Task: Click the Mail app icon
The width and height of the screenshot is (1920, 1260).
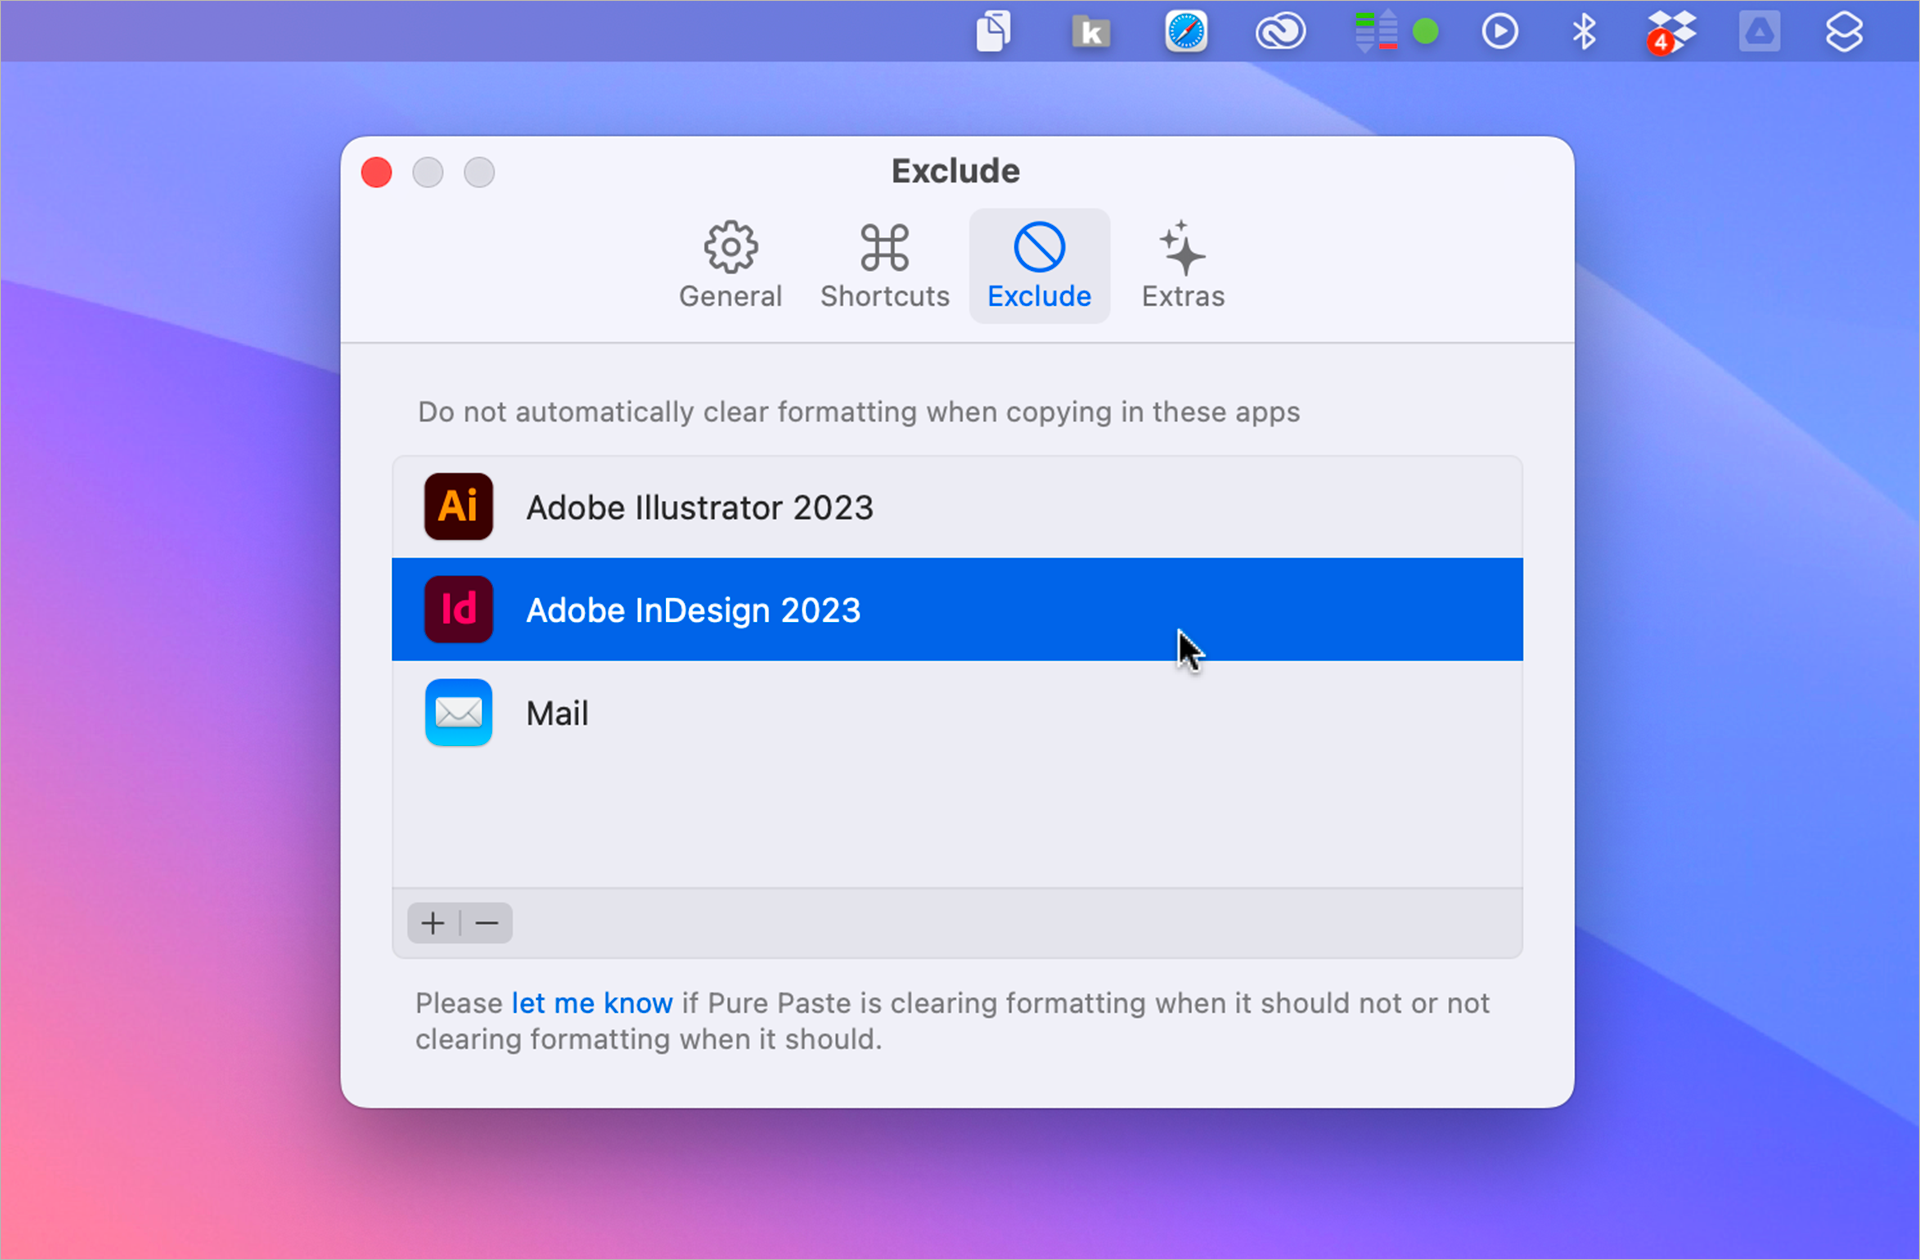Action: click(458, 713)
